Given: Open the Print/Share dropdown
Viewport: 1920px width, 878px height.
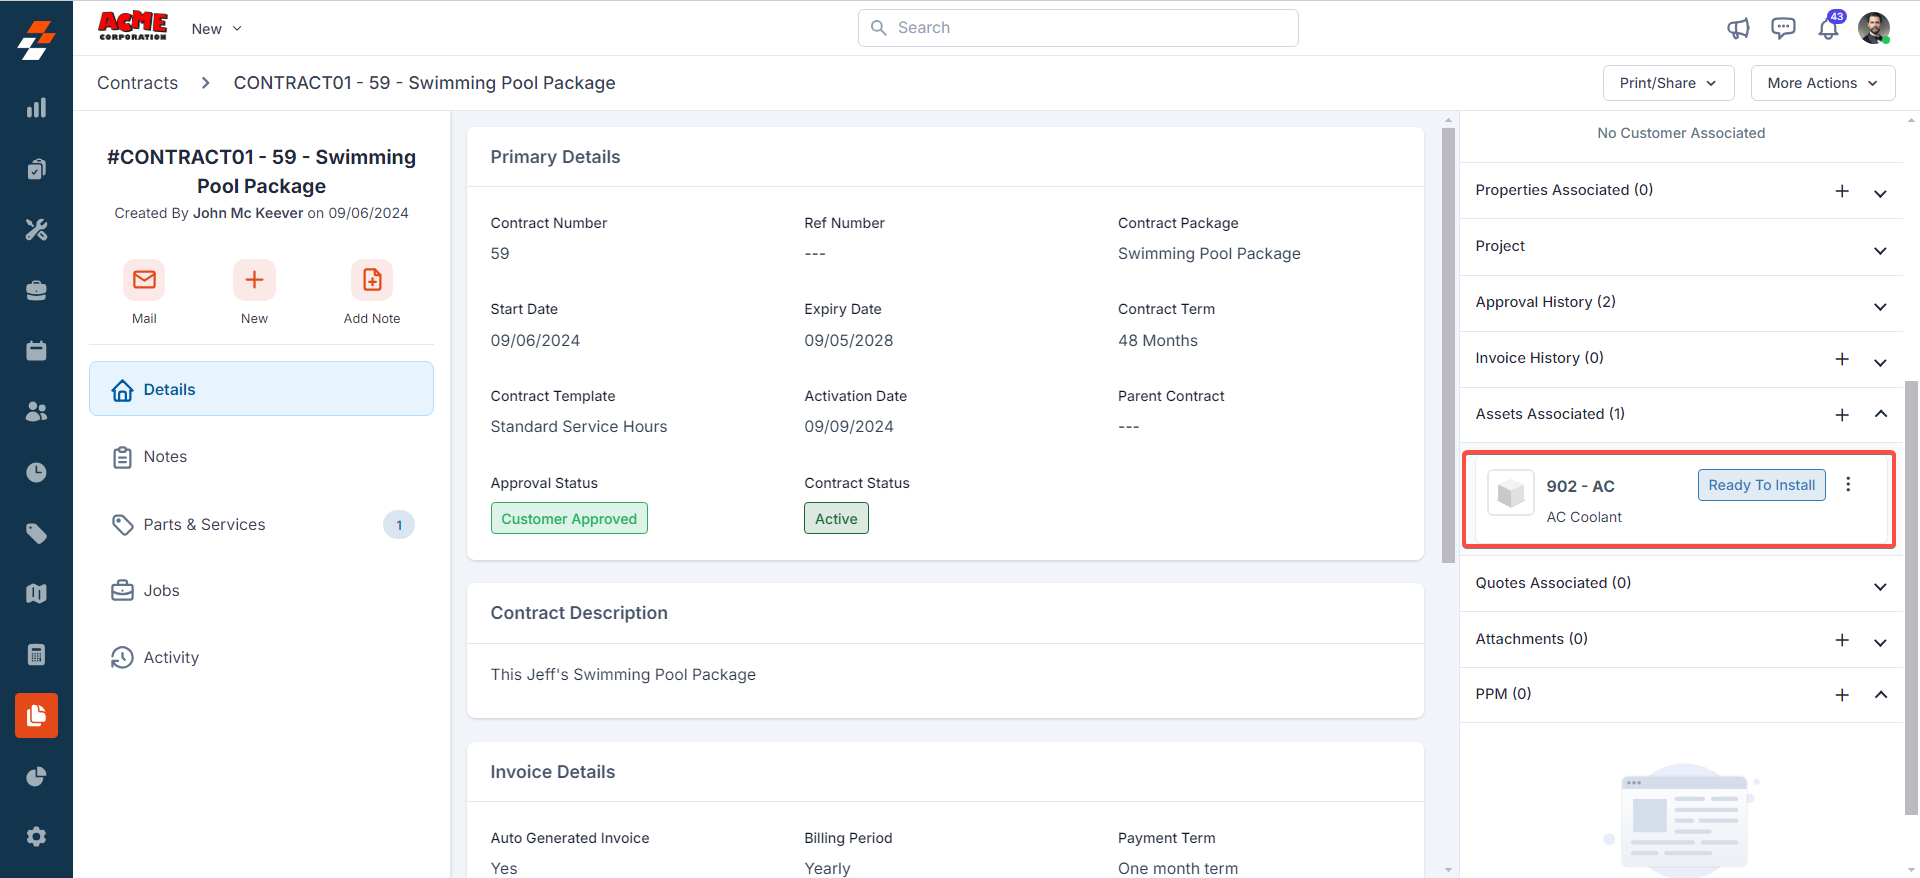Looking at the screenshot, I should 1668,83.
